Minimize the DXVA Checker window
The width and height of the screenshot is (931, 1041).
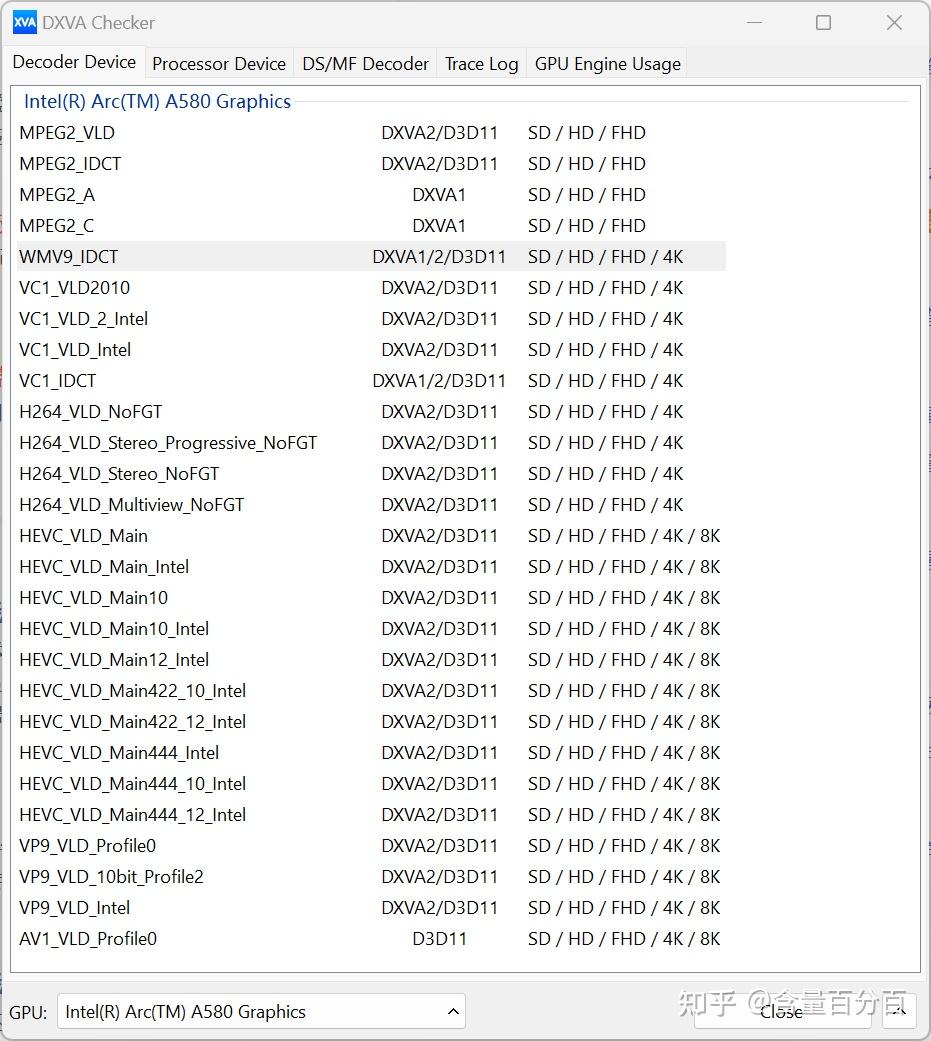point(754,23)
